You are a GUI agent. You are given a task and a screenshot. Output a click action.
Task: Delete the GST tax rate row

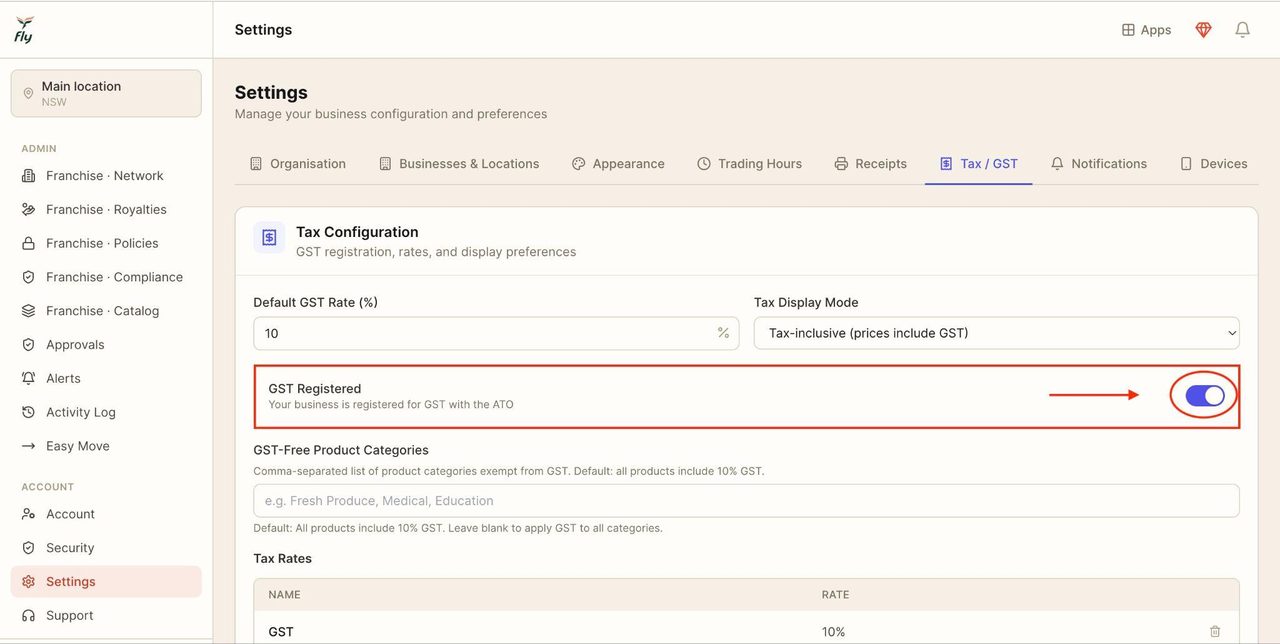click(1215, 632)
